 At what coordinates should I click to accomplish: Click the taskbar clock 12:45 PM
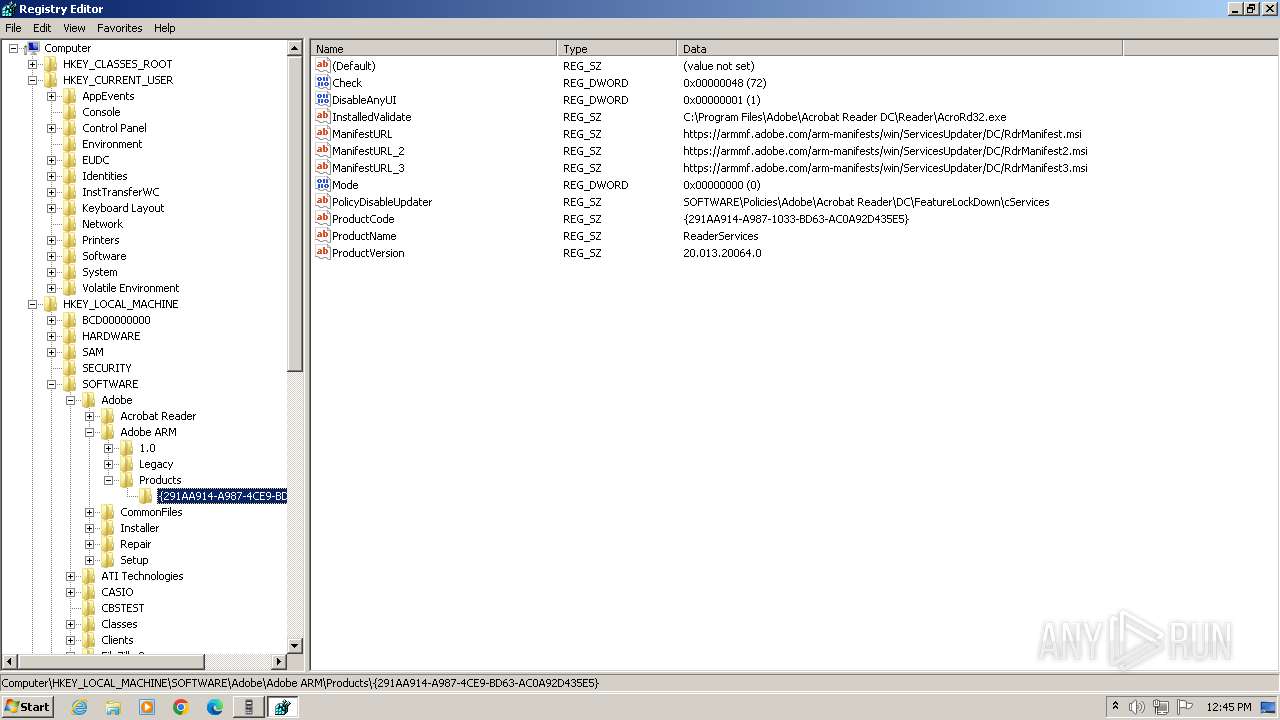tap(1229, 707)
